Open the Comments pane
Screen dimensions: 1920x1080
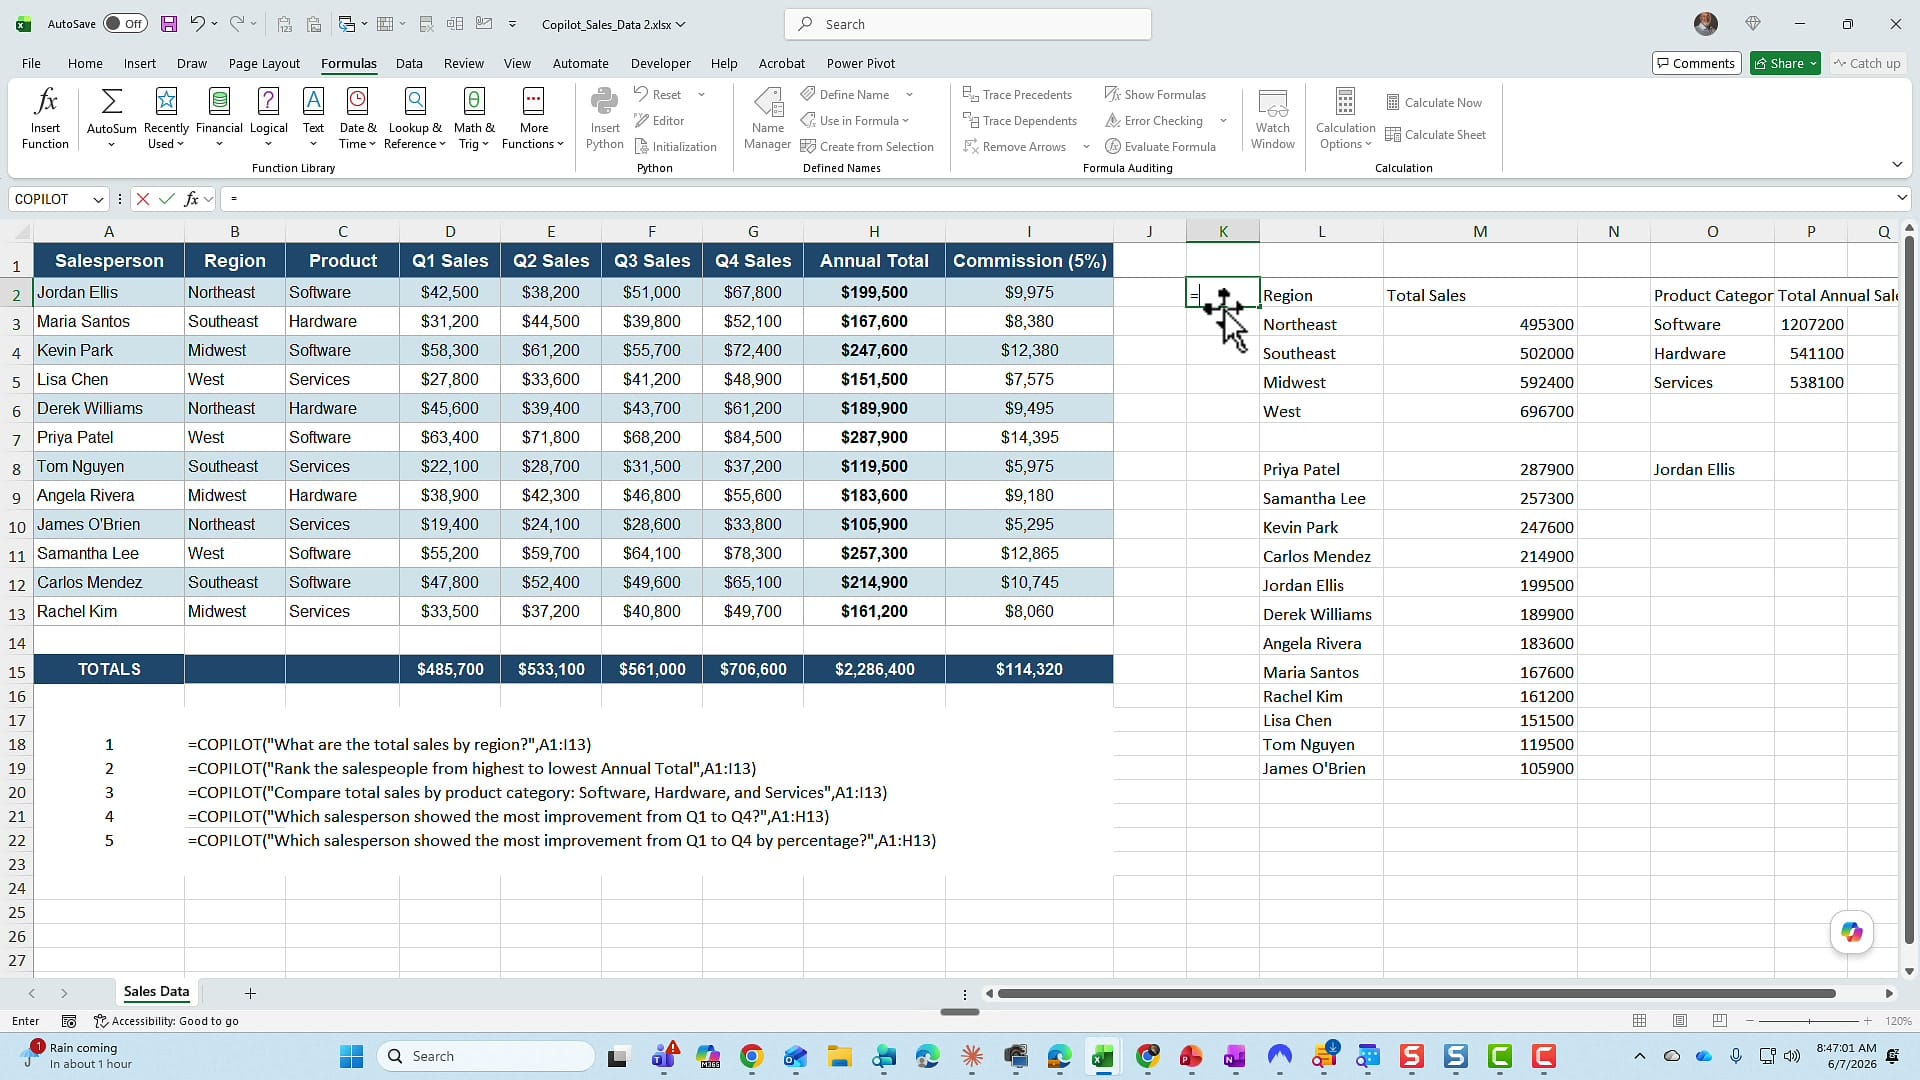tap(1697, 63)
